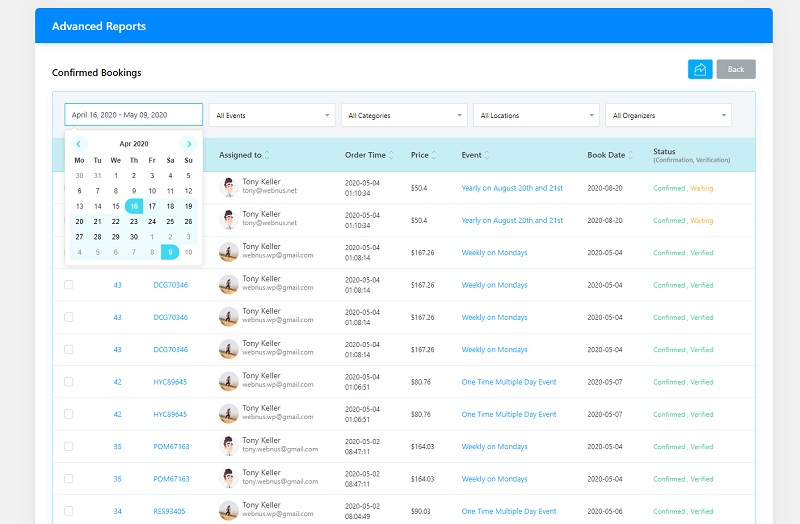Tick checkbox for booking RES93405 row
Viewport: 800px width, 524px height.
(68, 511)
